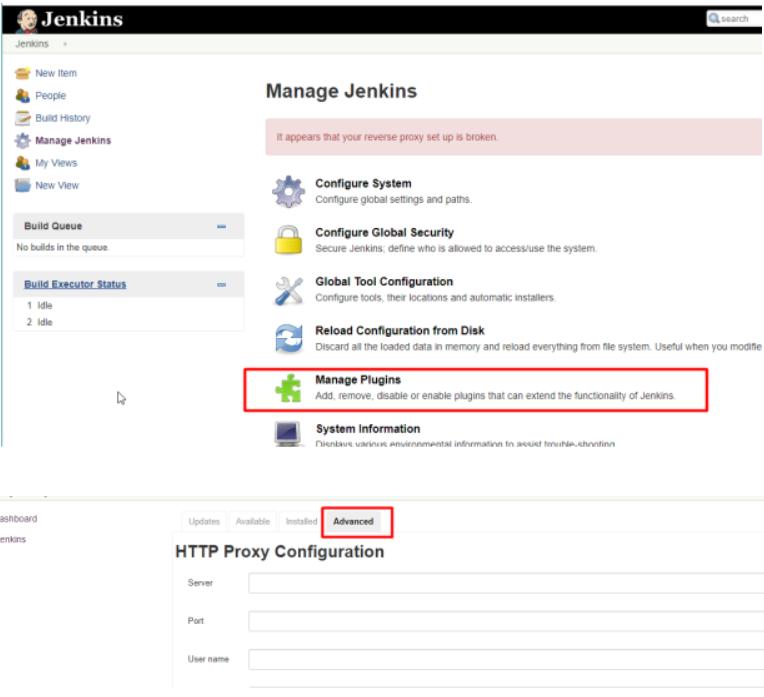Select the Installed plugins tab
The image size is (764, 697).
tap(301, 521)
